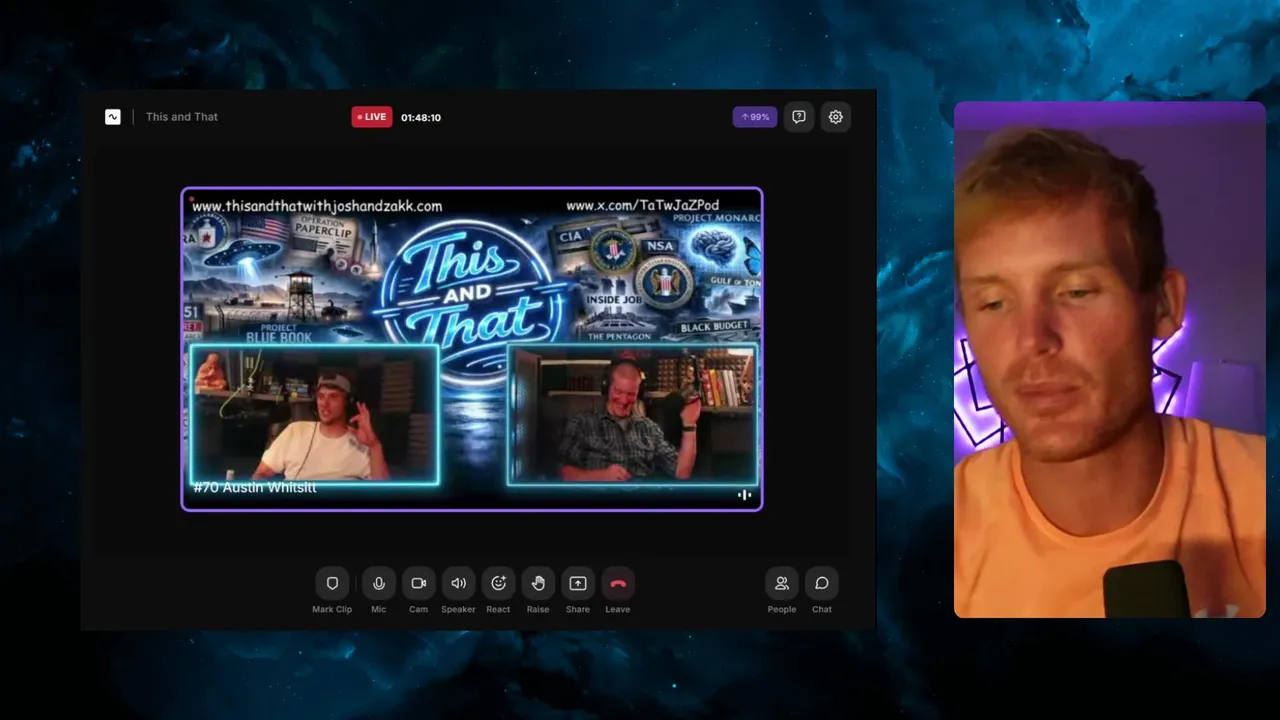This screenshot has height=720, width=1280.
Task: Turn off camera with Cam button
Action: (x=418, y=583)
